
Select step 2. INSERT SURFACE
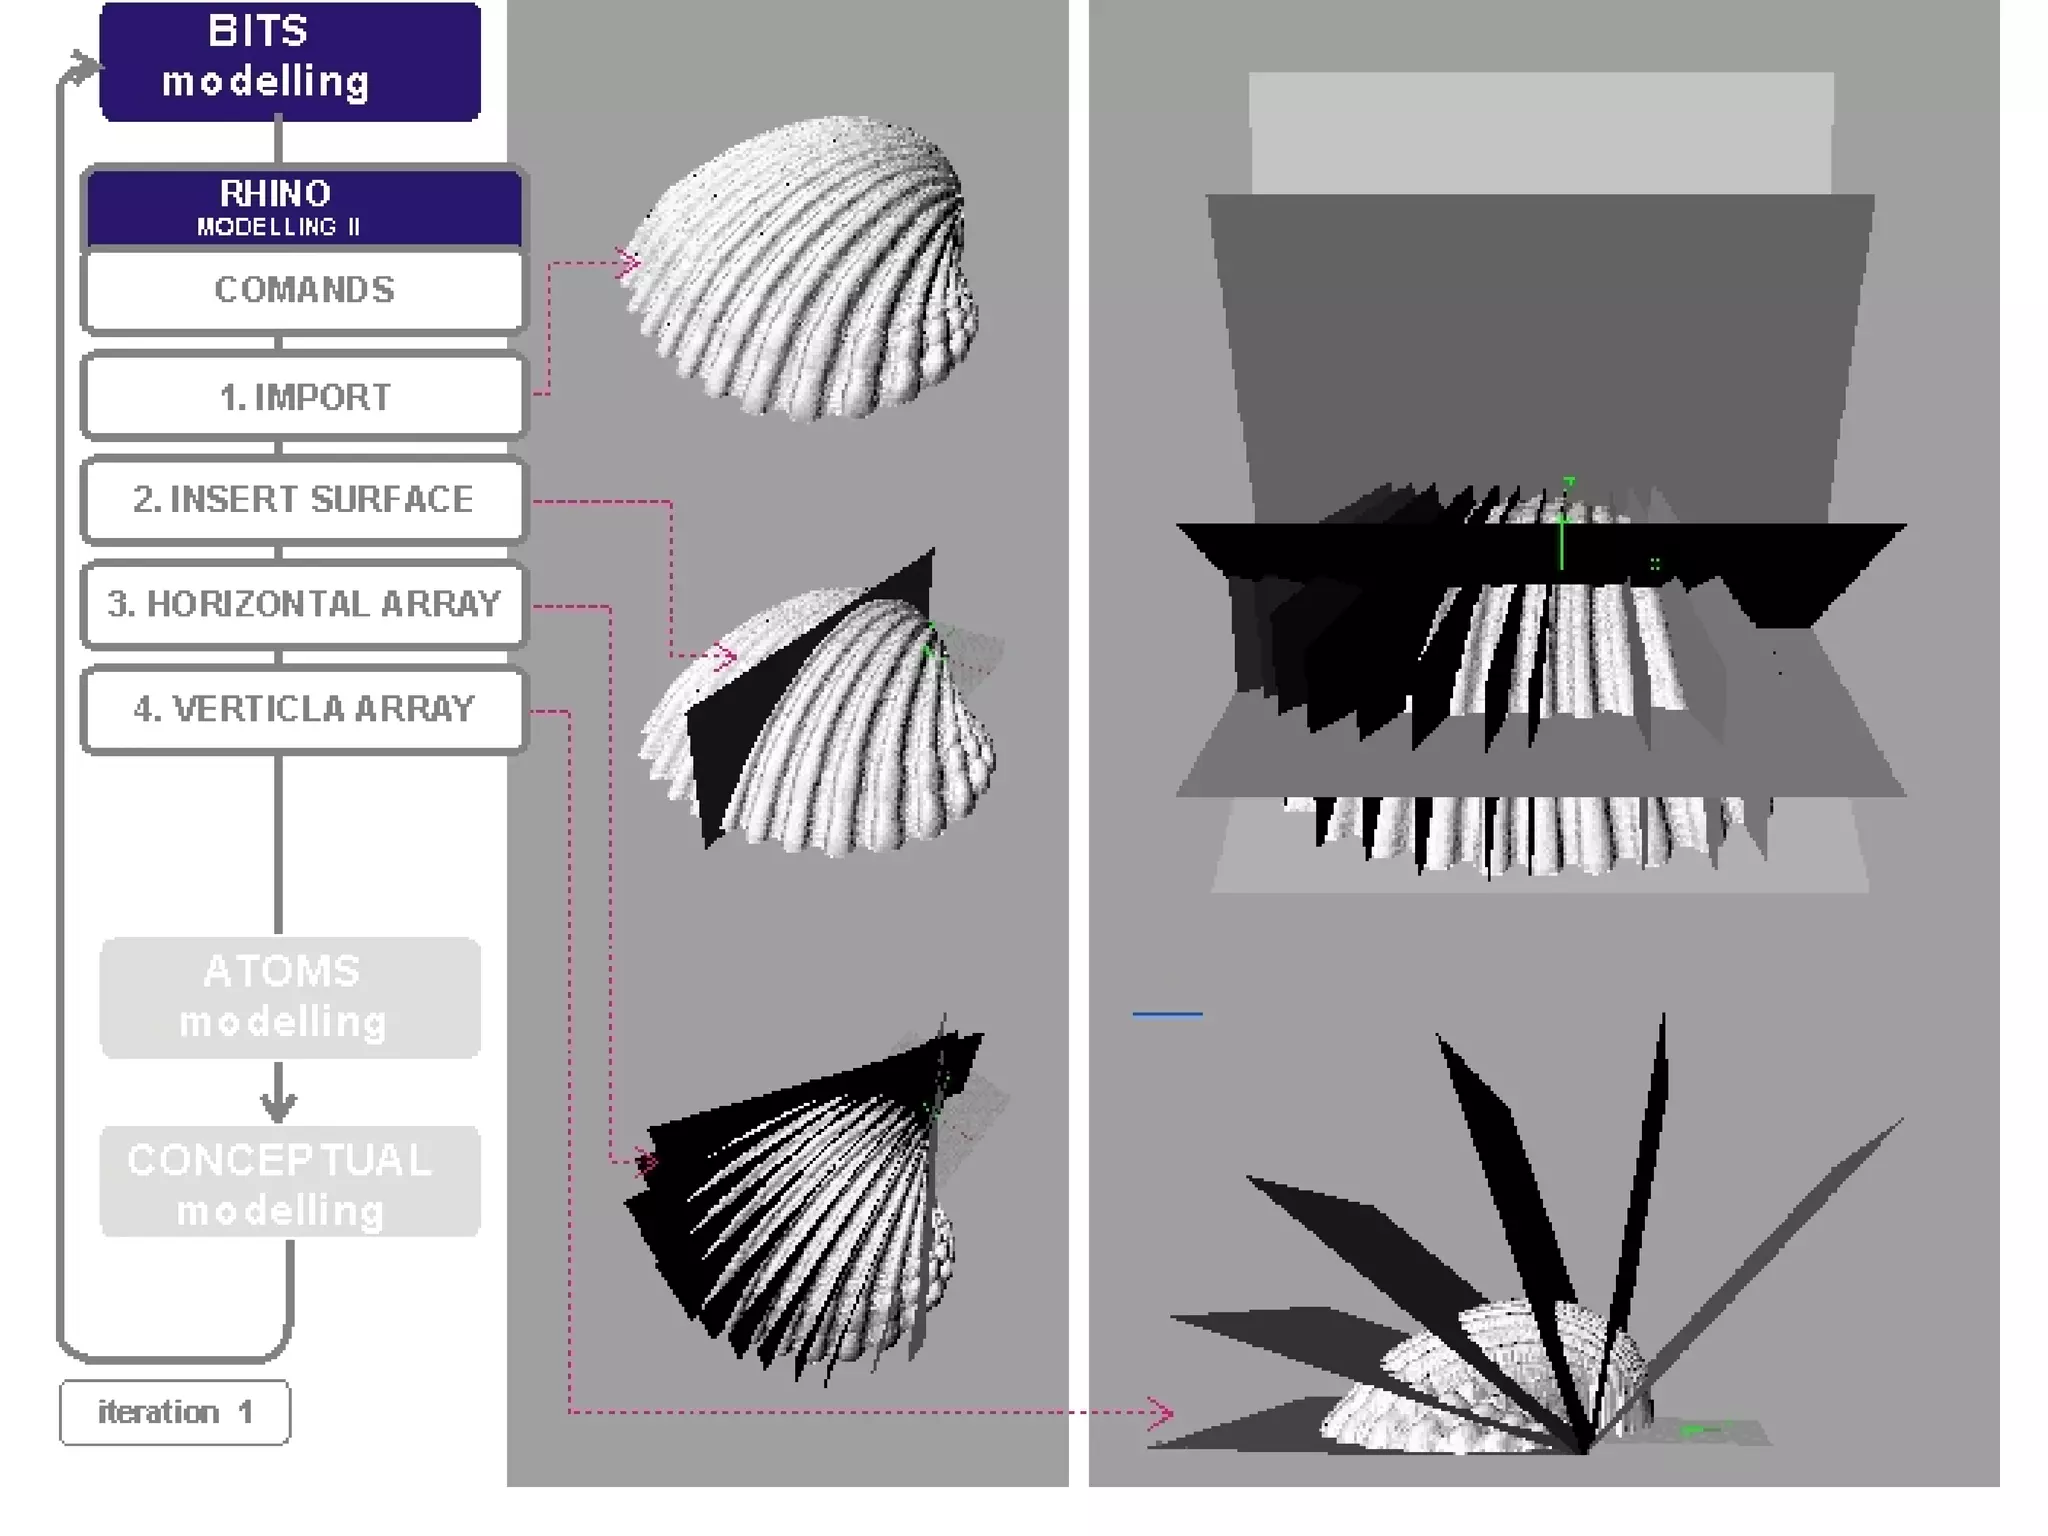(304, 499)
